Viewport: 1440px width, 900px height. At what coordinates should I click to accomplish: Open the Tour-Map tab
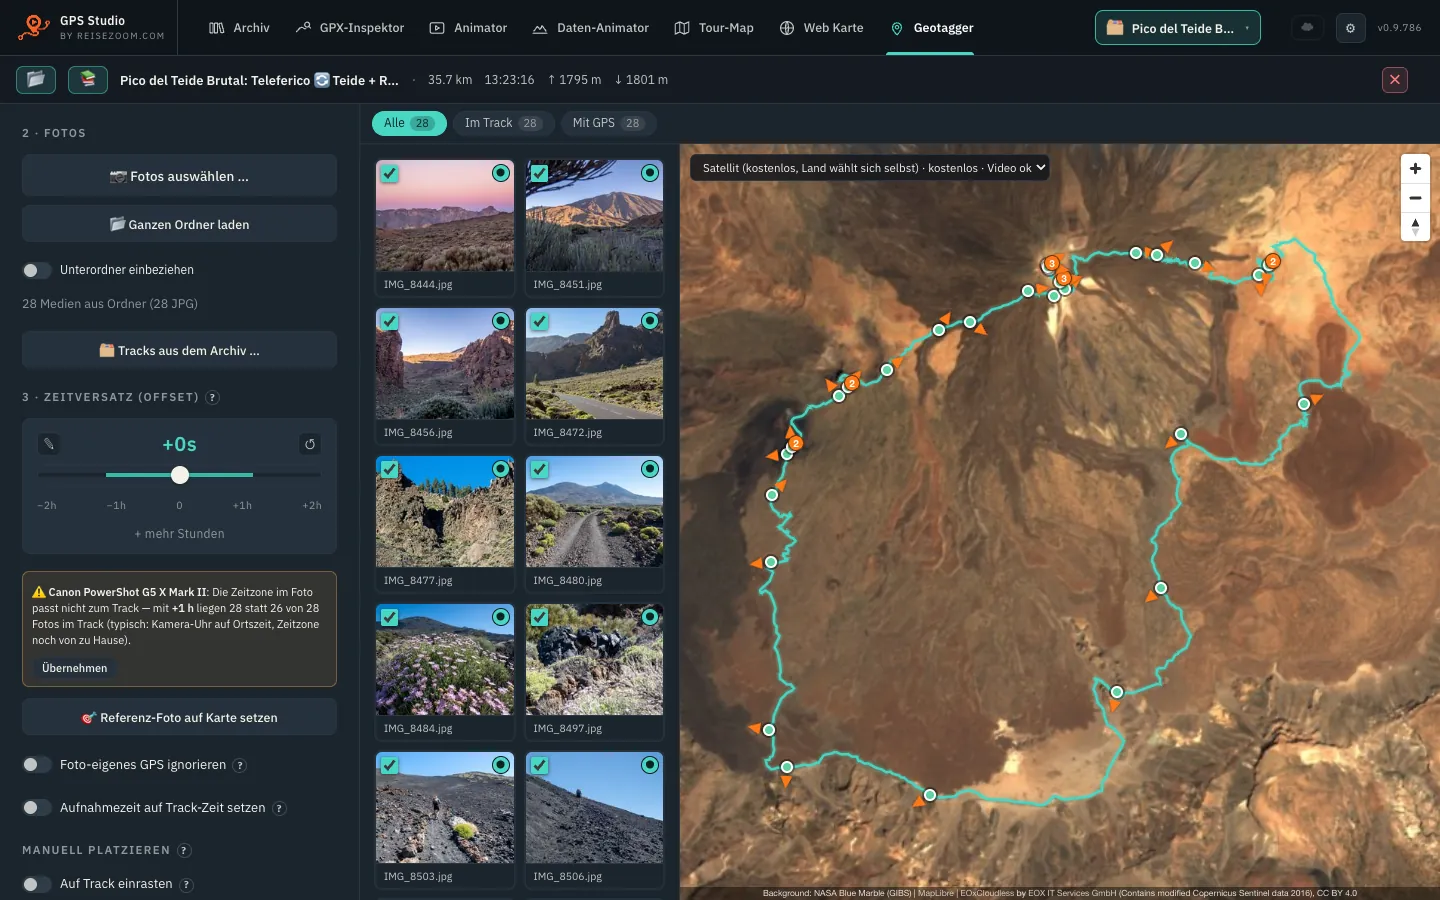coord(714,28)
